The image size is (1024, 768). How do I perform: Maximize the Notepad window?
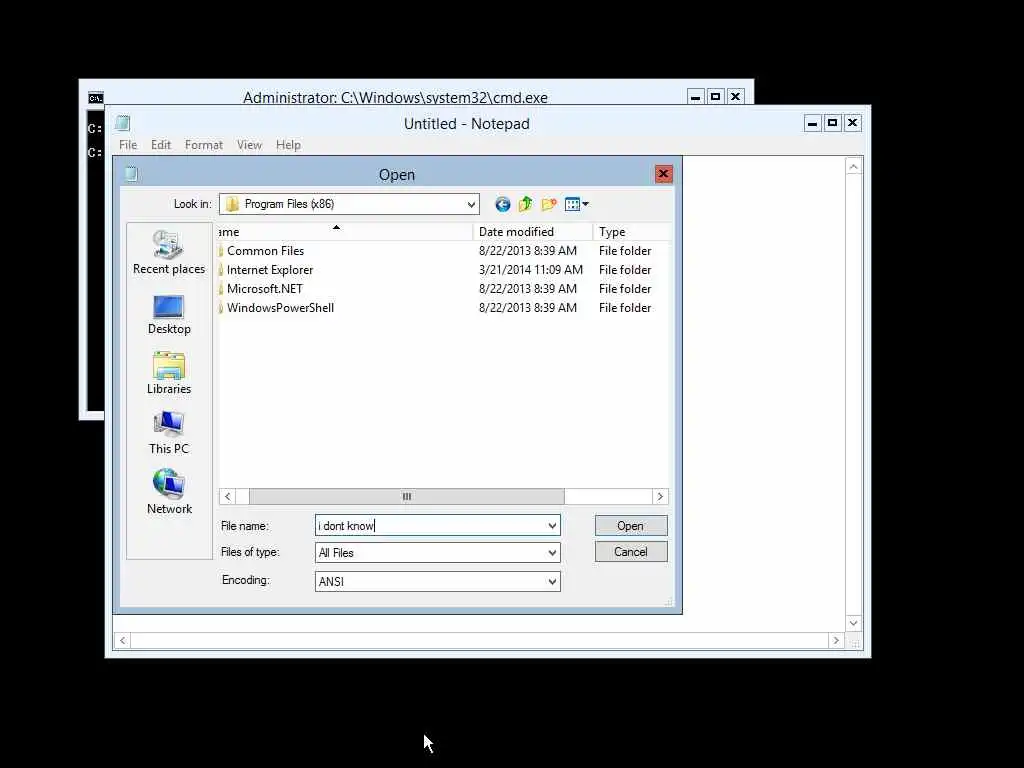(x=833, y=123)
